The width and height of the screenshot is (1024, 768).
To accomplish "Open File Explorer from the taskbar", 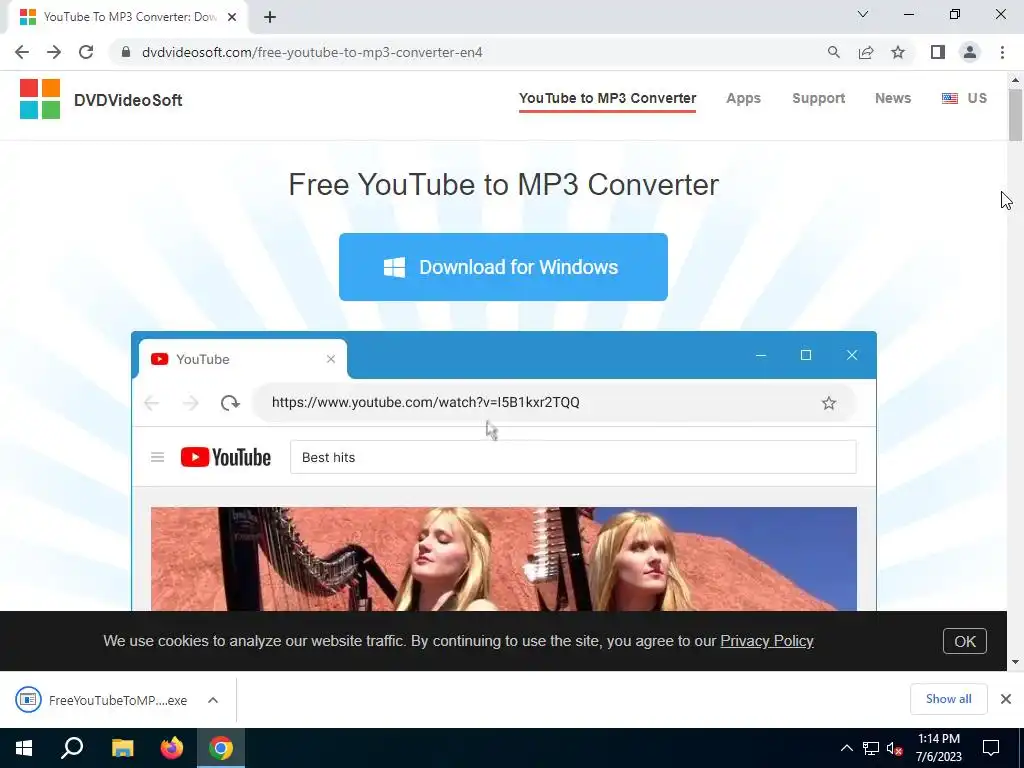I will 122,748.
